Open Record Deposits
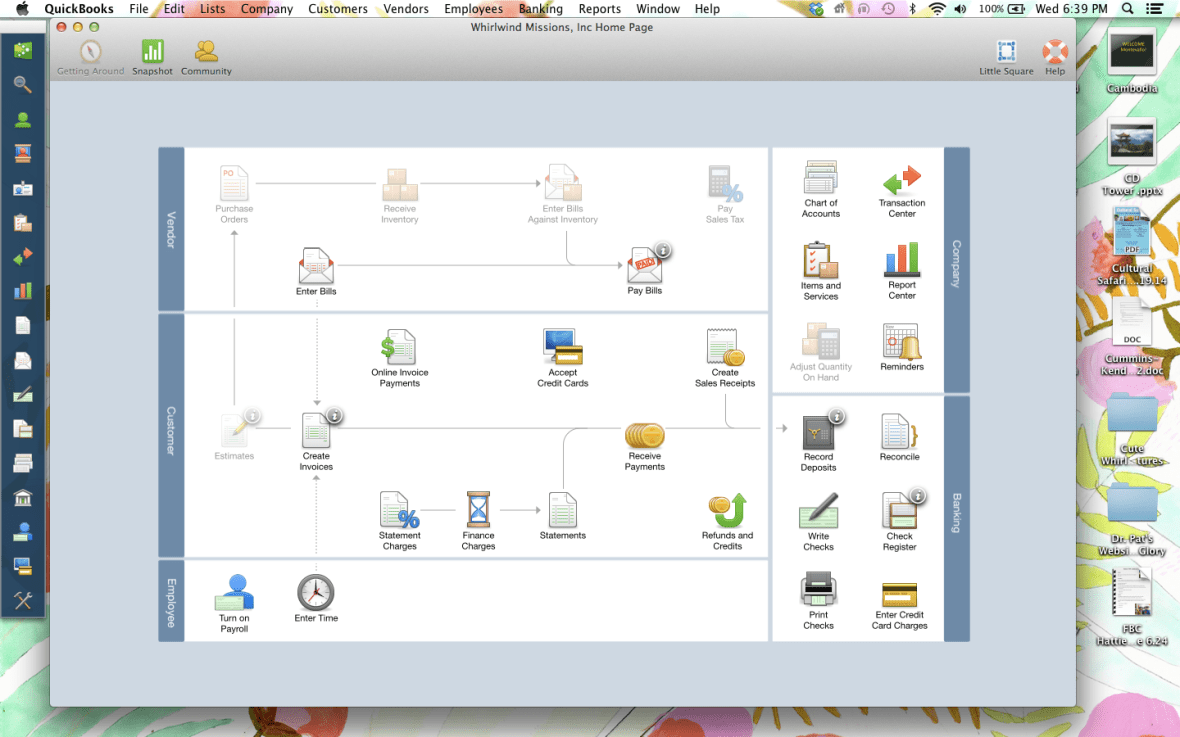The height and width of the screenshot is (737, 1180). point(818,440)
